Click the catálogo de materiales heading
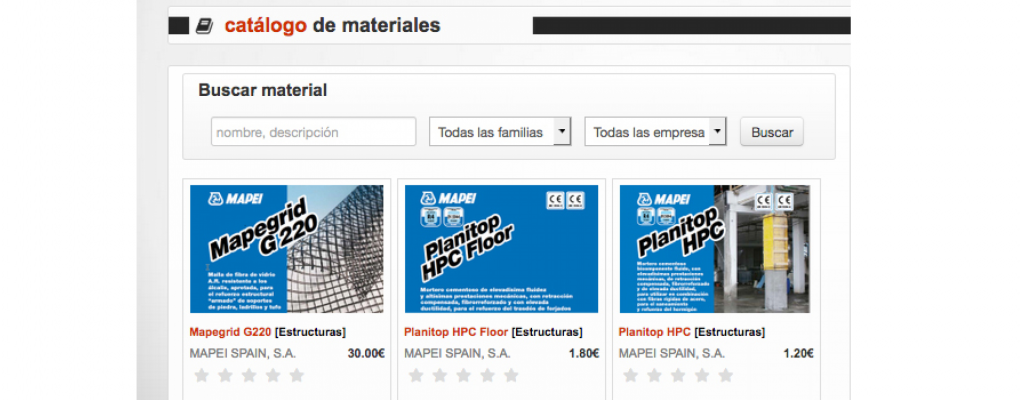The height and width of the screenshot is (400, 1020). 332,26
